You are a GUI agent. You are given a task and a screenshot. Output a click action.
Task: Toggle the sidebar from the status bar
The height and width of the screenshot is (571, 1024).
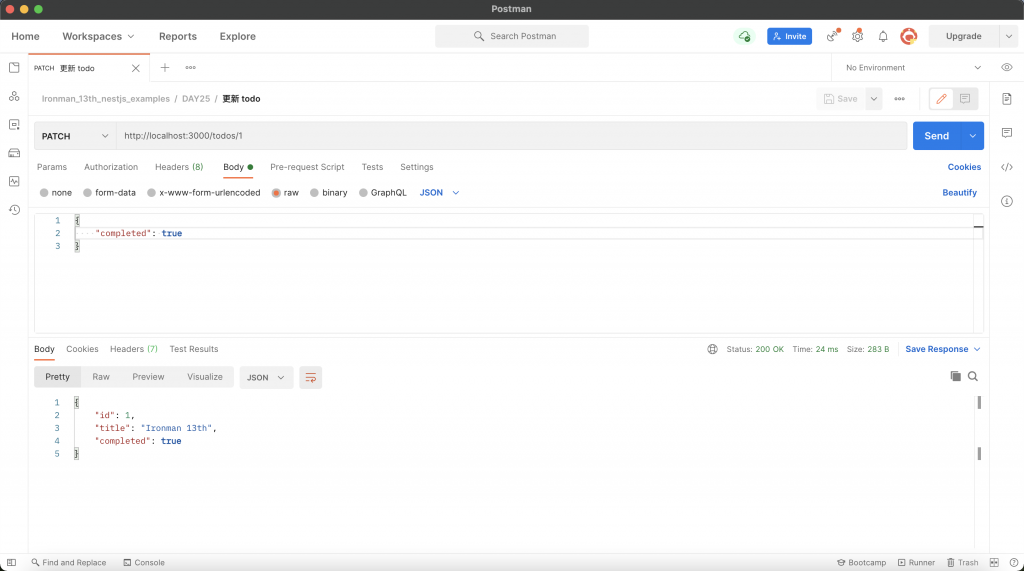click(x=11, y=563)
